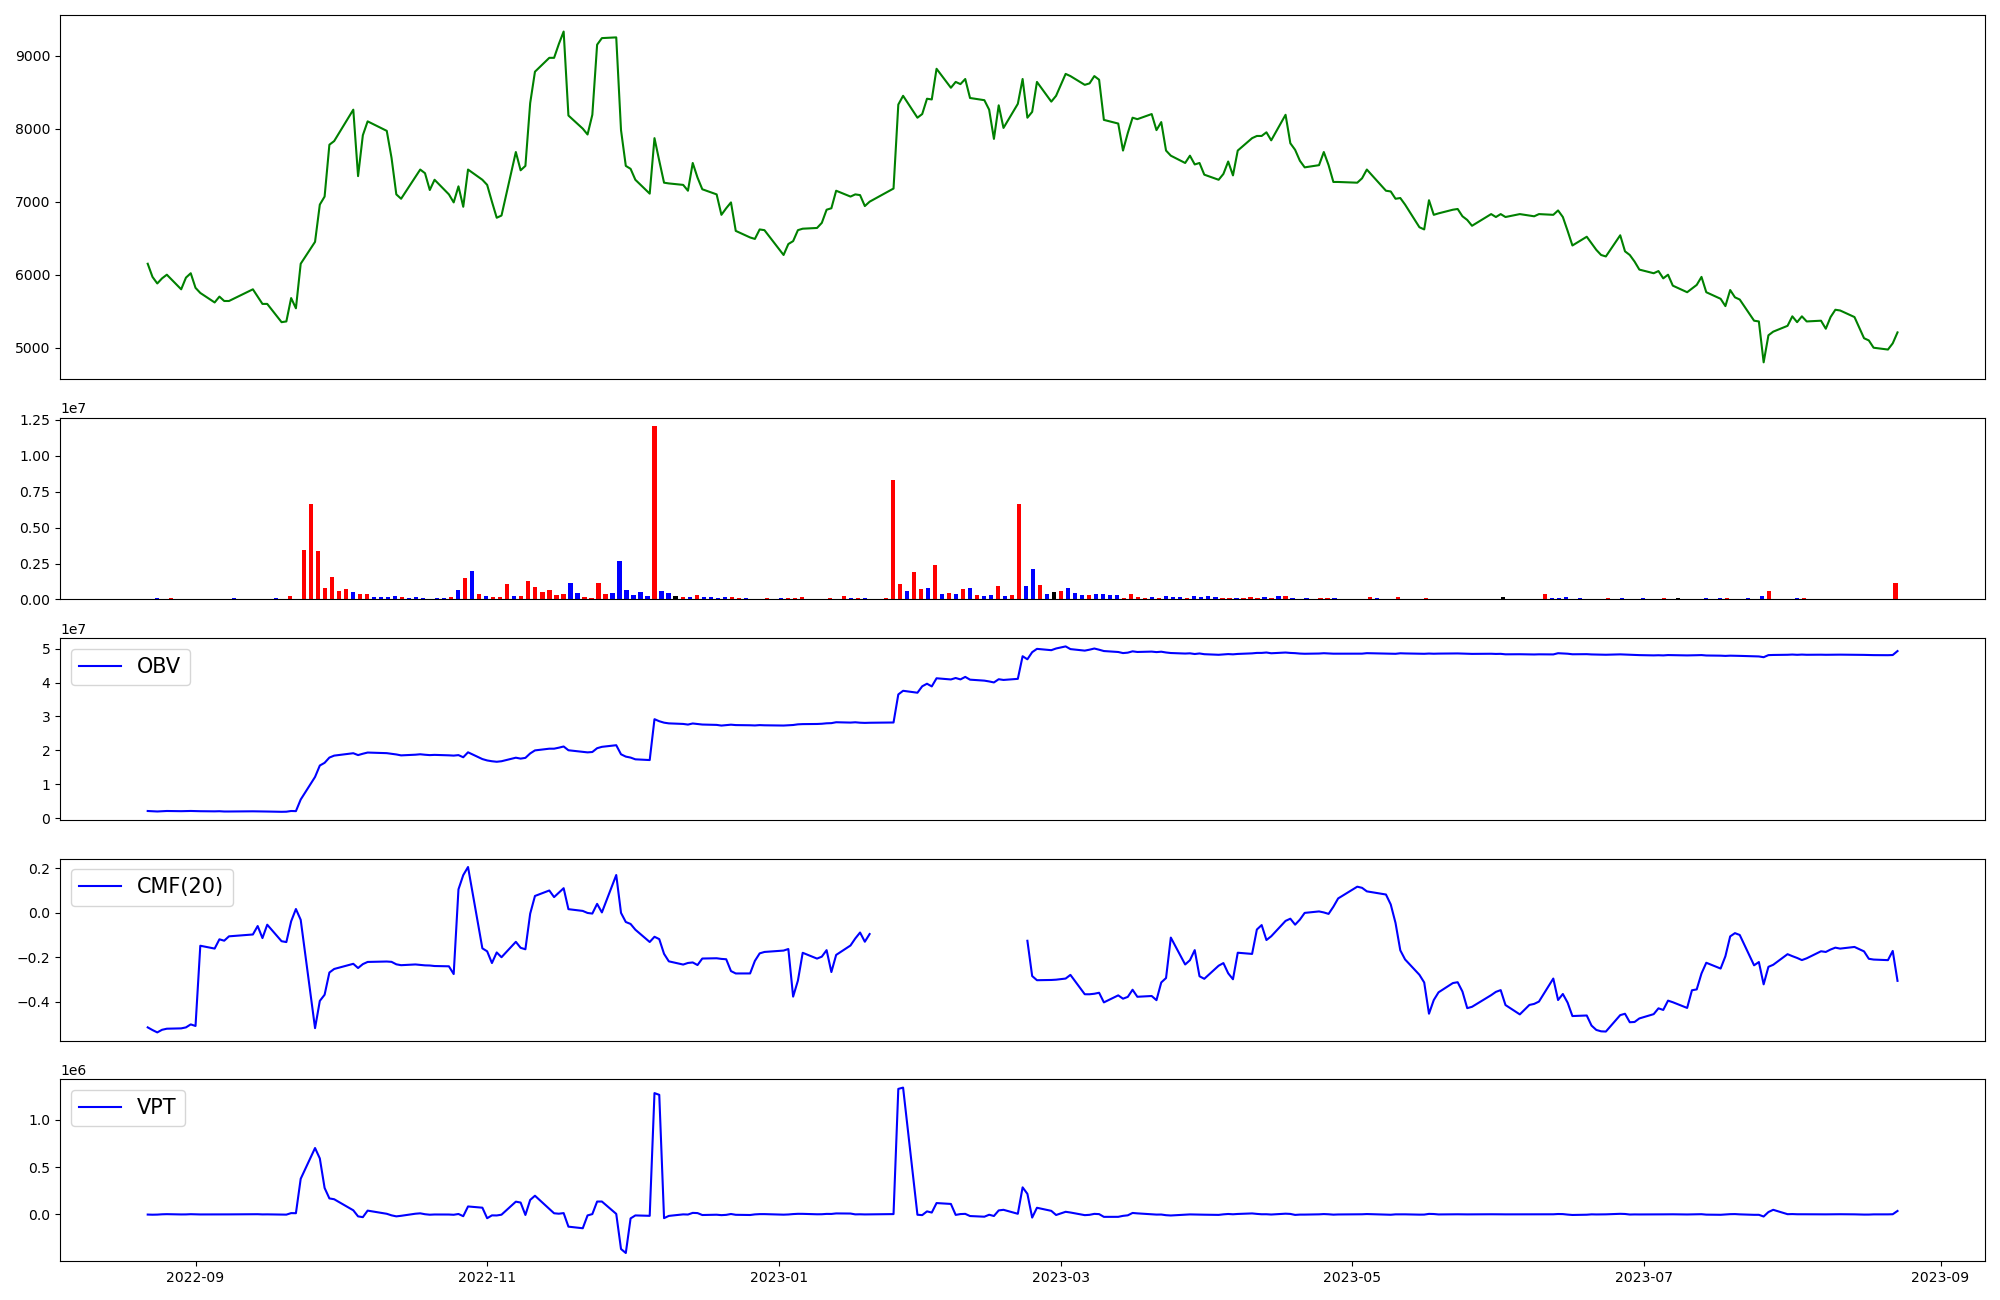This screenshot has width=2000, height=1300.
Task: Click the 9000 price axis label
Action: pyautogui.click(x=33, y=57)
